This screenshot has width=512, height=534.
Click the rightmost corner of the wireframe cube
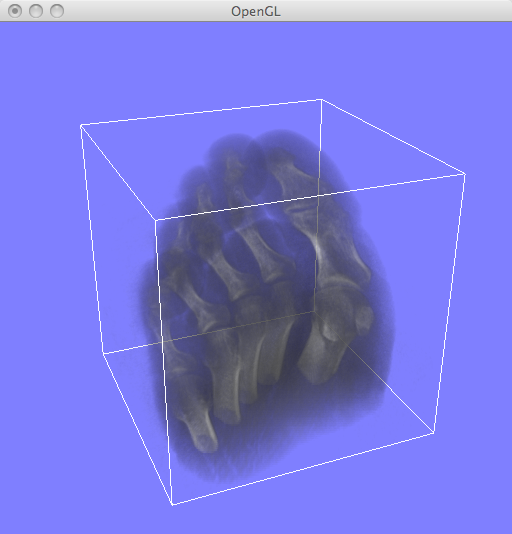coord(465,174)
